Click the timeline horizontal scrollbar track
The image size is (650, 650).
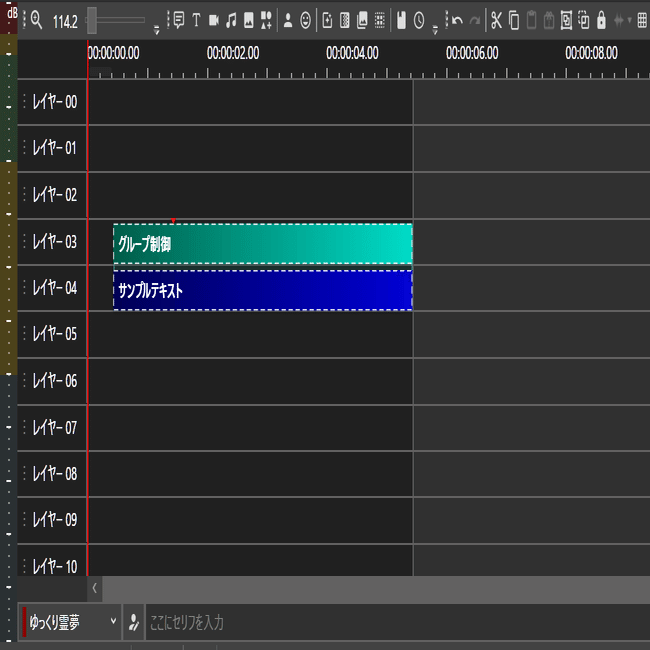pyautogui.click(x=376, y=589)
